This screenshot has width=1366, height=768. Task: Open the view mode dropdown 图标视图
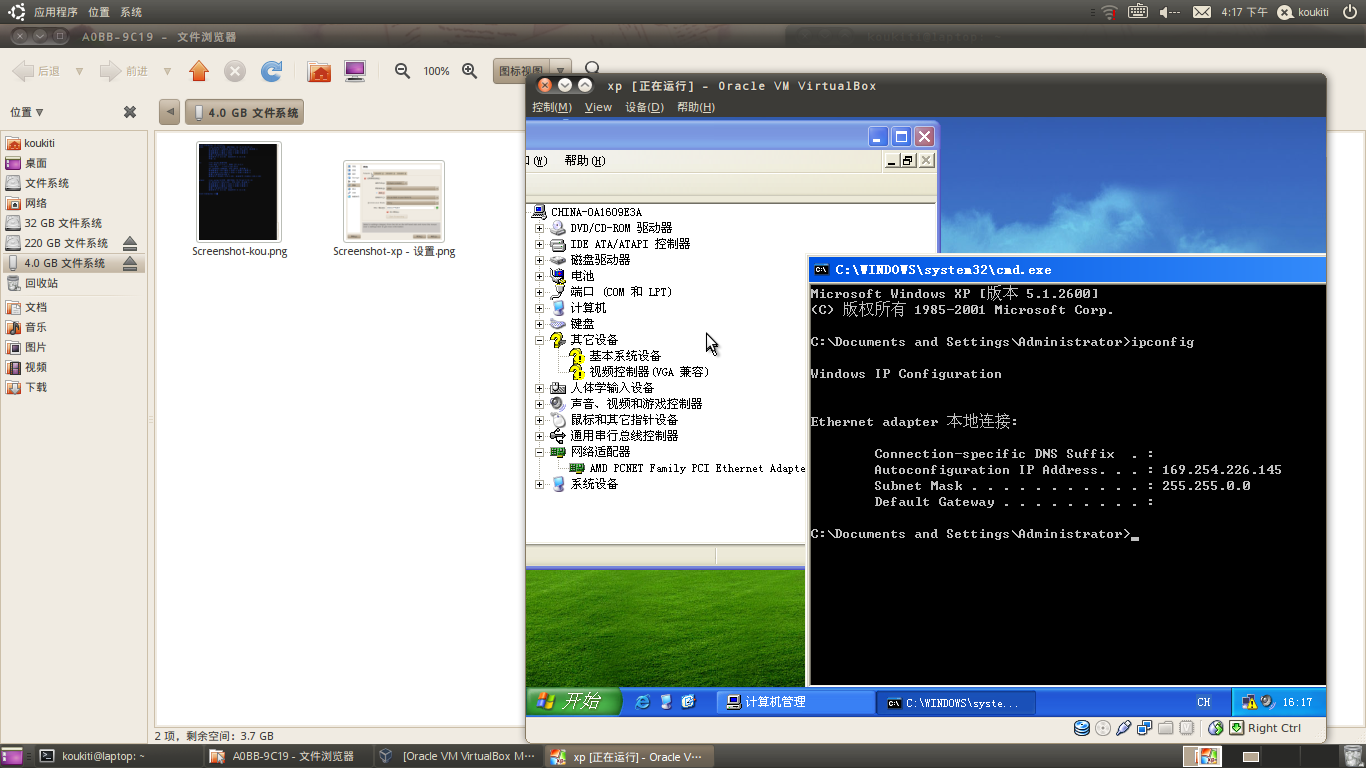click(532, 71)
